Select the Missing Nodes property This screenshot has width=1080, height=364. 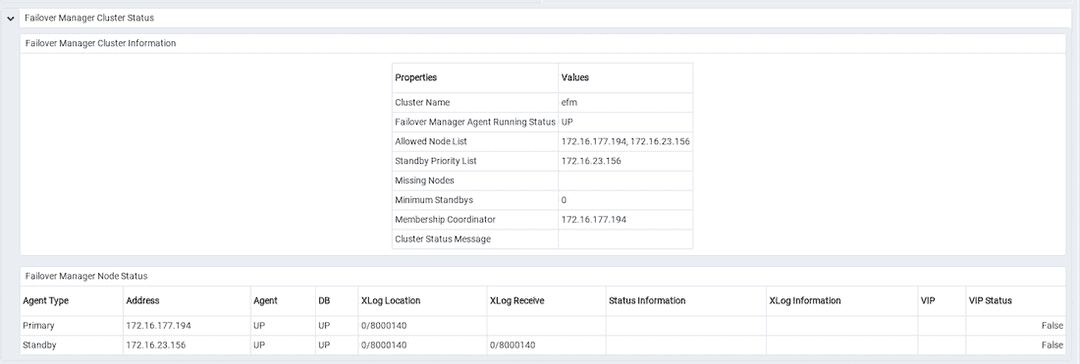click(x=475, y=181)
